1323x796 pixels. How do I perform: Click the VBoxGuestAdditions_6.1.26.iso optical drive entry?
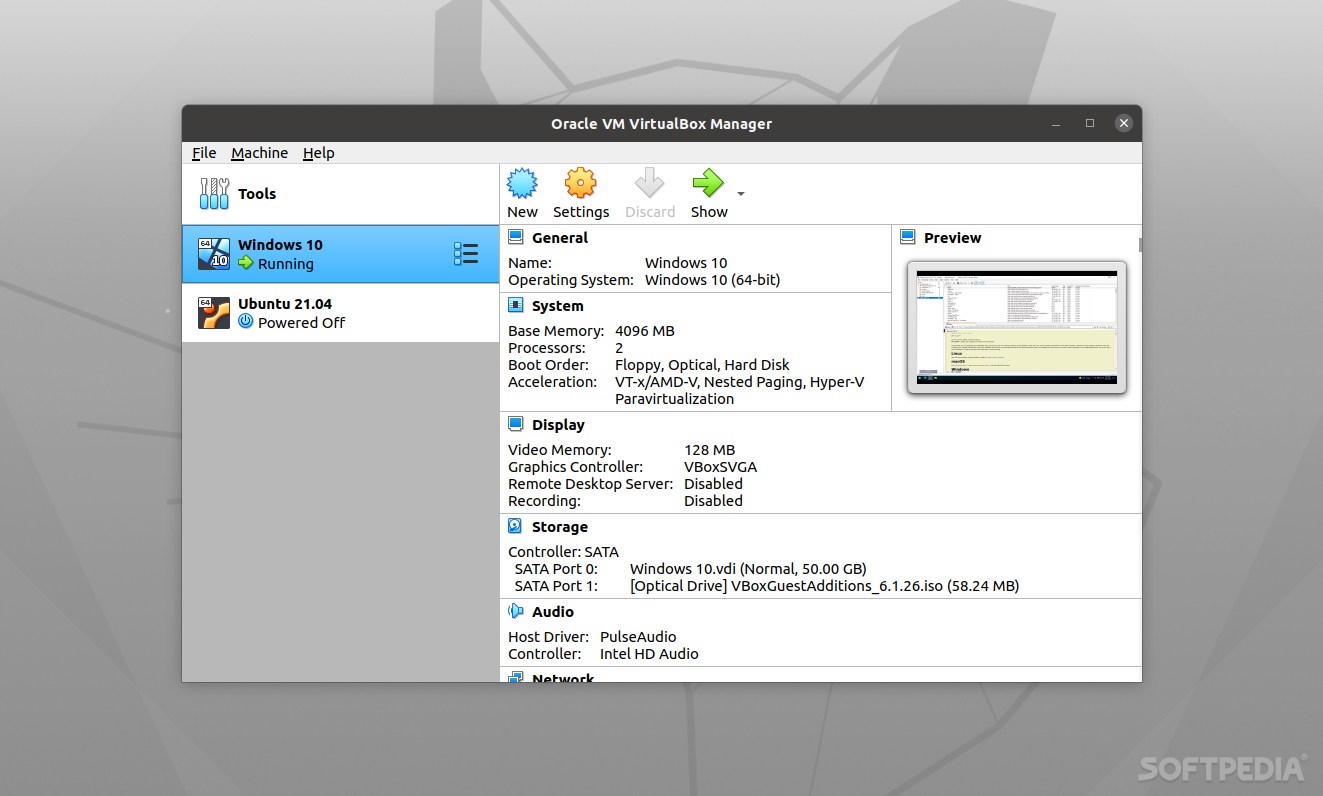click(x=825, y=586)
